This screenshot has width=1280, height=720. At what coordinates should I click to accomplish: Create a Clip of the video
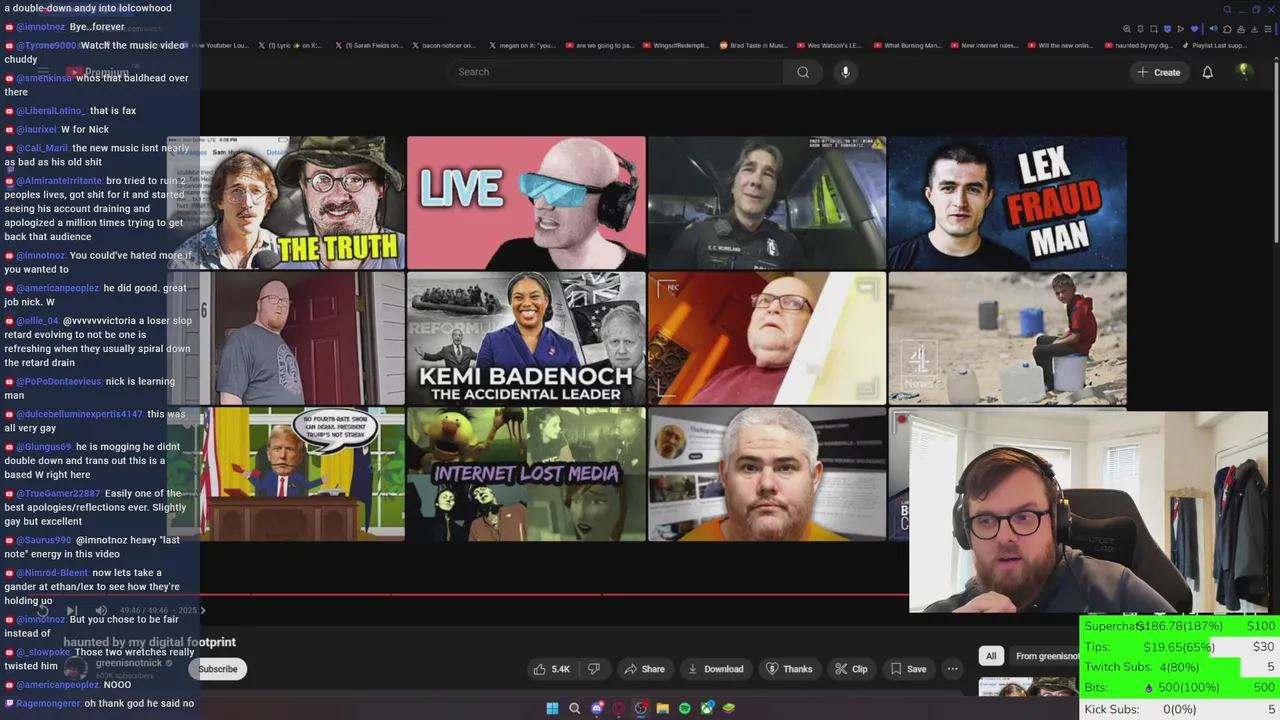click(850, 669)
